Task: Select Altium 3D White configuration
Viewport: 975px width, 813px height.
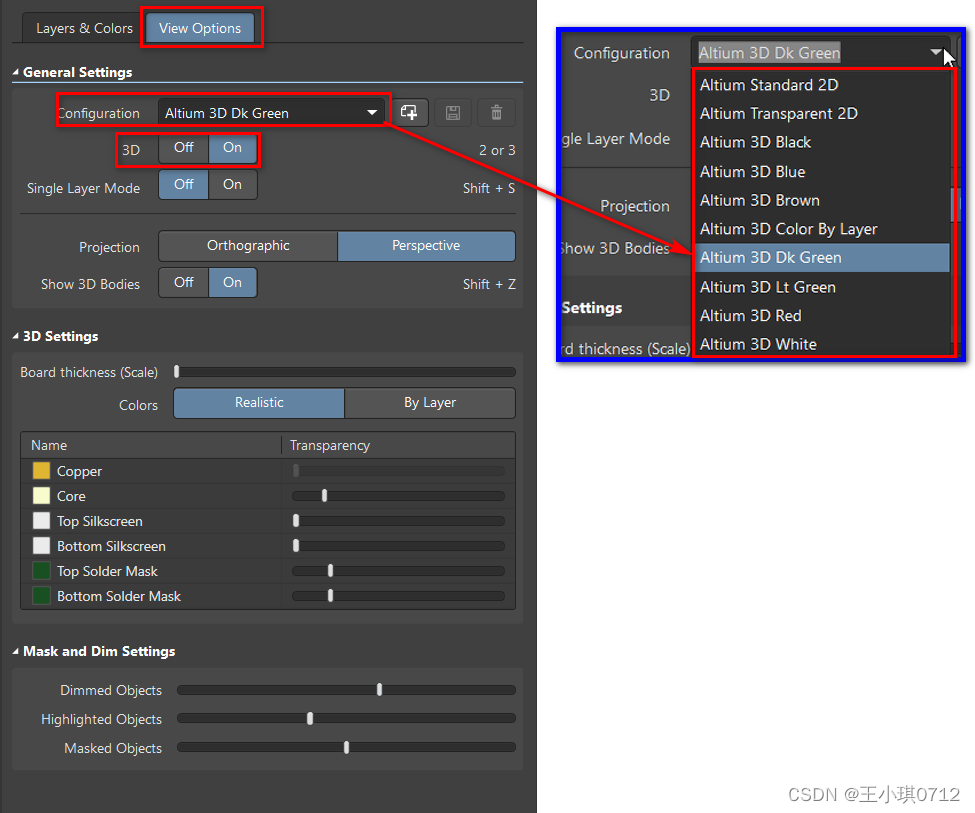Action: (x=822, y=344)
